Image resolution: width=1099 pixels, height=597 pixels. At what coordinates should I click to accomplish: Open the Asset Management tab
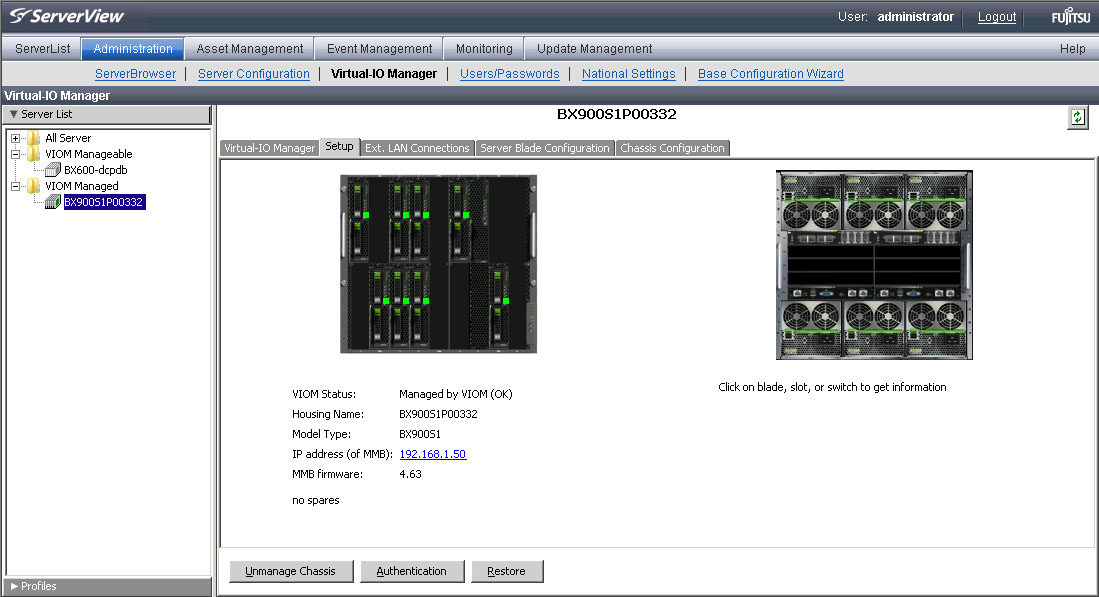point(250,48)
